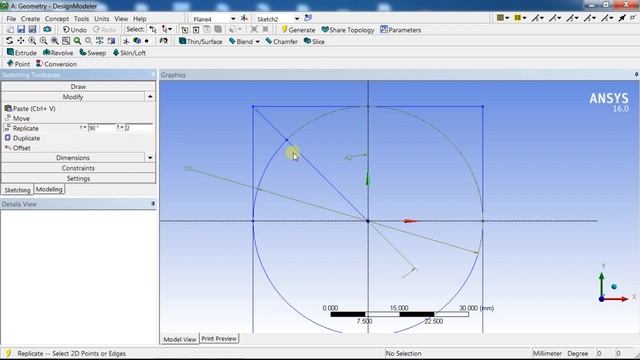Open the Blend dropdown arrow

click(258, 42)
